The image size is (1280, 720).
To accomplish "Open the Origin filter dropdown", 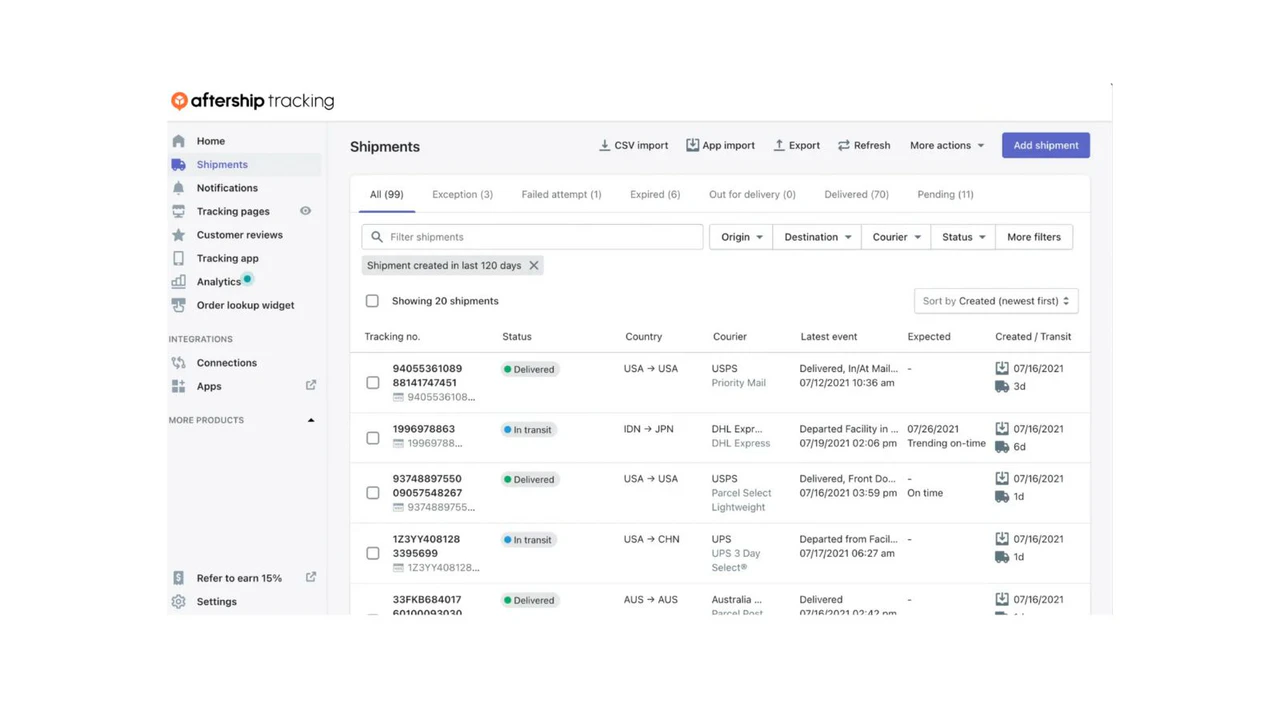I will (x=741, y=237).
